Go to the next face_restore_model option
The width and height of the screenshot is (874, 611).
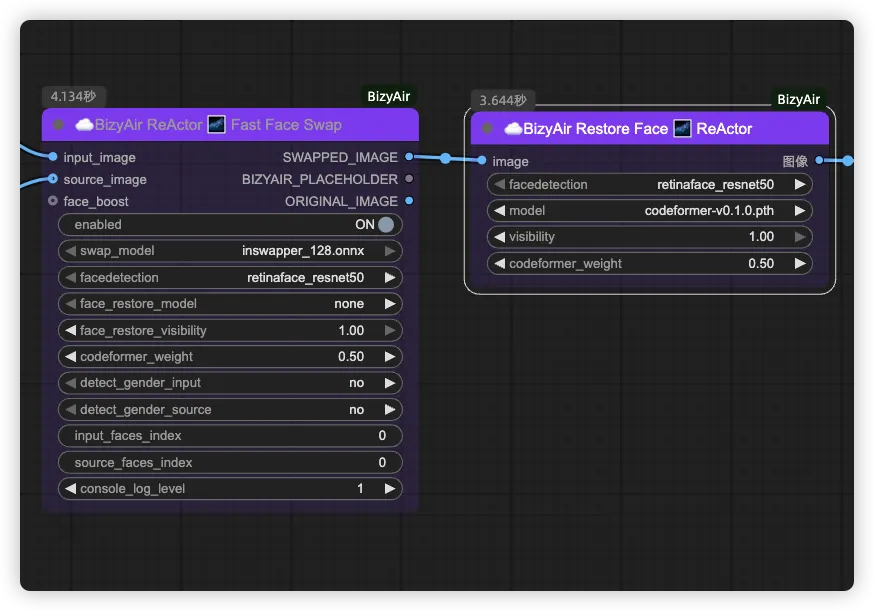390,304
